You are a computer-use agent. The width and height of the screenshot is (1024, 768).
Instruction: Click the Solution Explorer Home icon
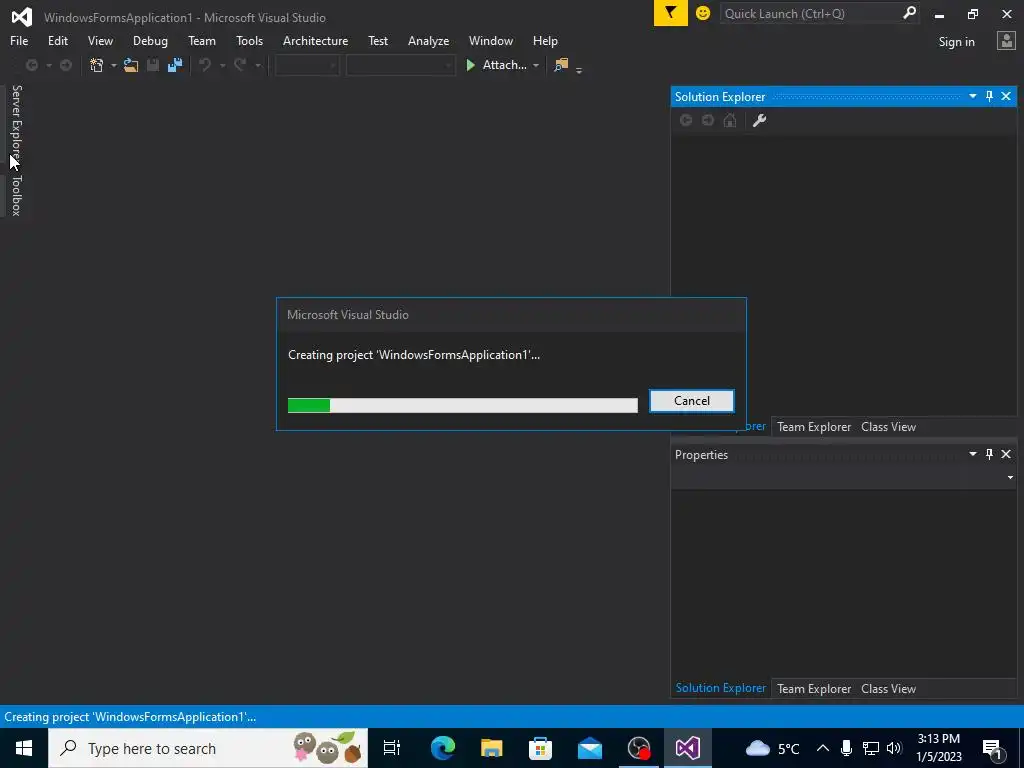tap(729, 120)
